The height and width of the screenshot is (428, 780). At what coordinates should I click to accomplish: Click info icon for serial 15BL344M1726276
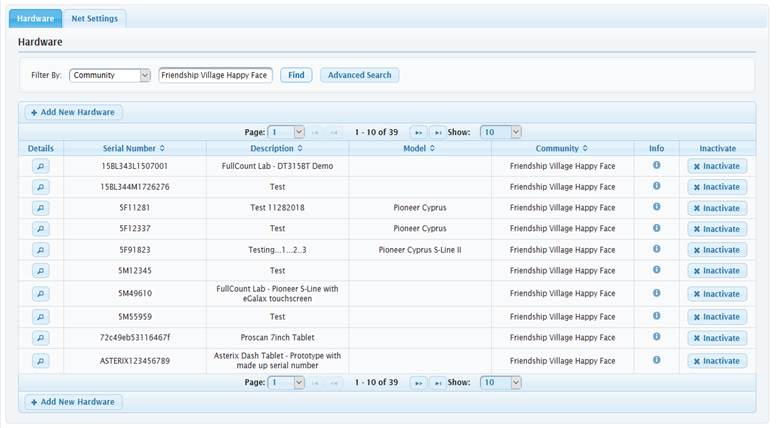[657, 186]
